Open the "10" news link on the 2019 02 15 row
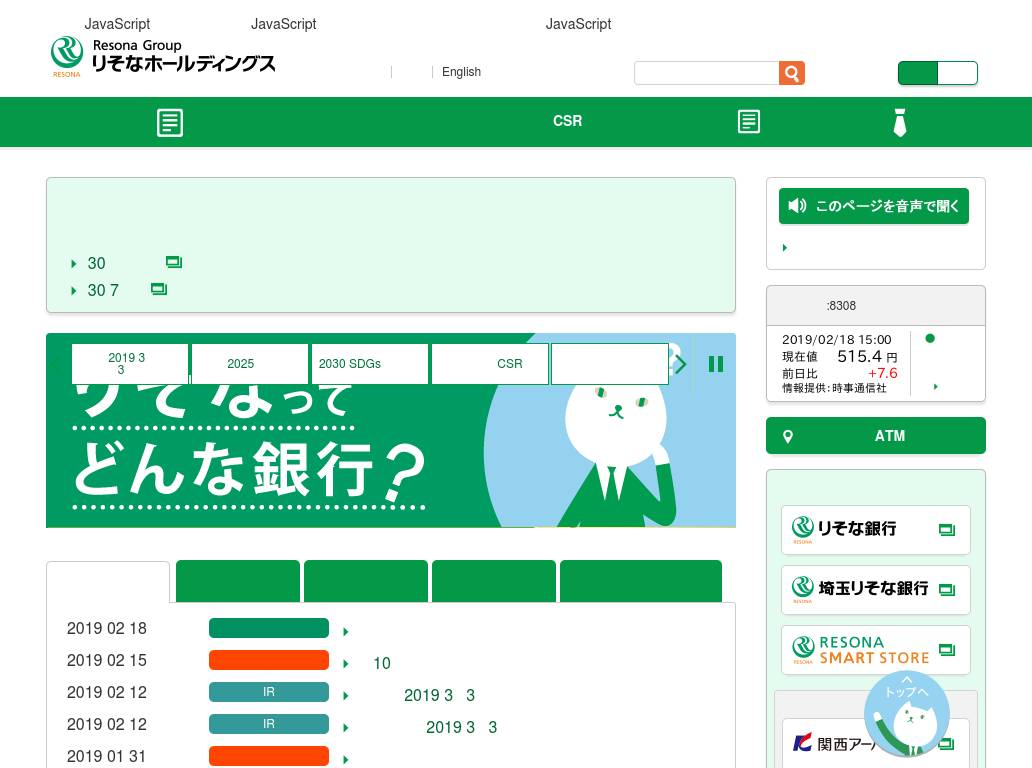The width and height of the screenshot is (1032, 768). pos(382,663)
